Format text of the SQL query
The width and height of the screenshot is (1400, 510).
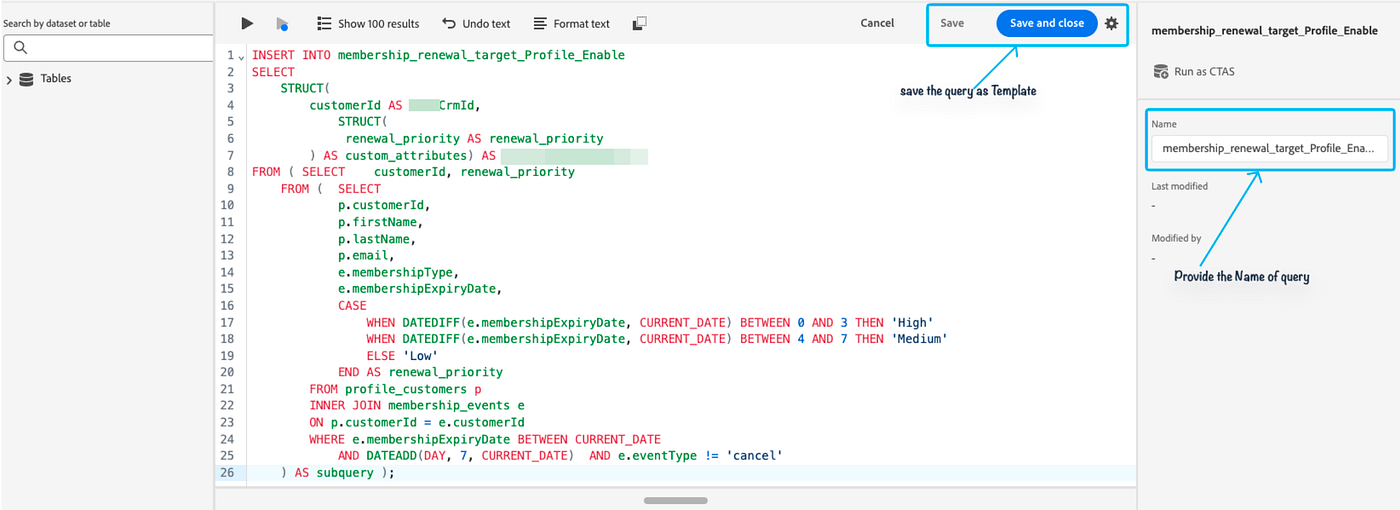(571, 23)
